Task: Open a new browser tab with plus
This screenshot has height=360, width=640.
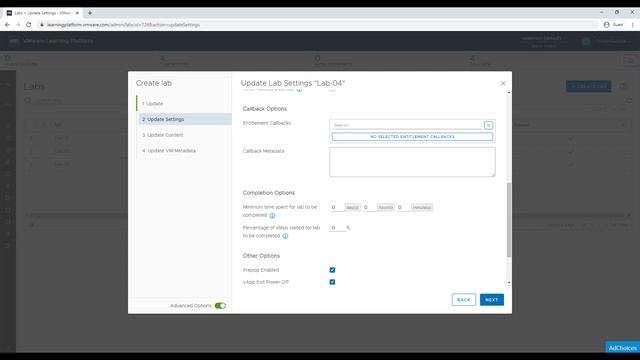Action: click(x=90, y=13)
